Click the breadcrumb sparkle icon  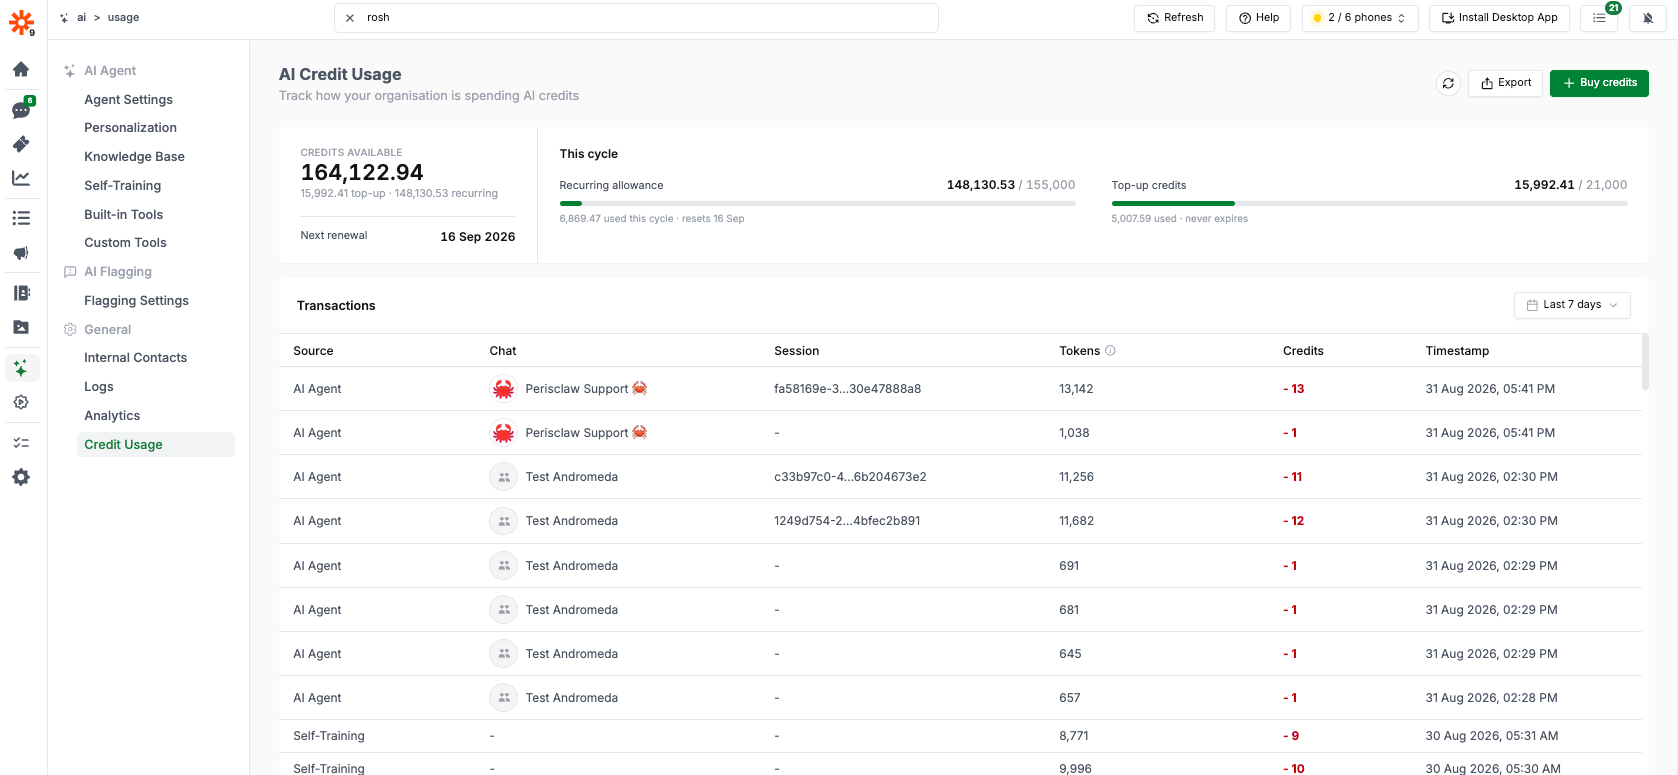coord(64,18)
